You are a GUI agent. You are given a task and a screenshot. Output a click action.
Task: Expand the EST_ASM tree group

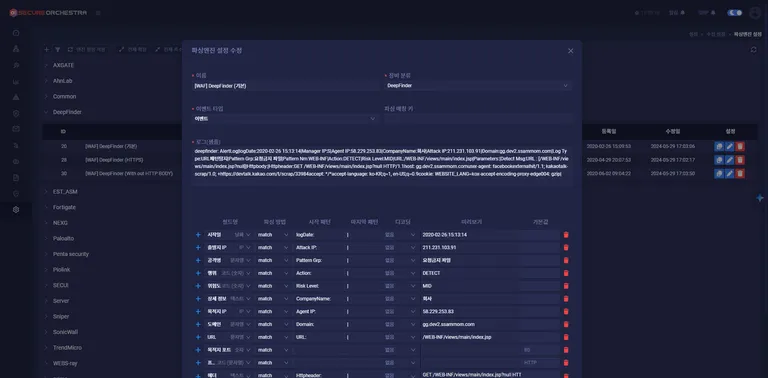coord(47,192)
